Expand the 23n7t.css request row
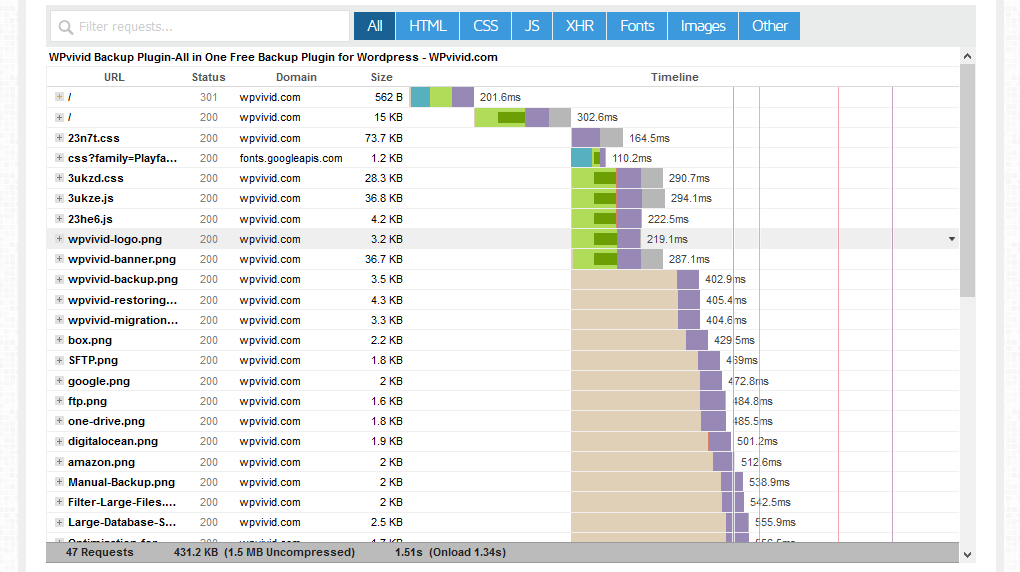The width and height of the screenshot is (1020, 572). [x=59, y=138]
